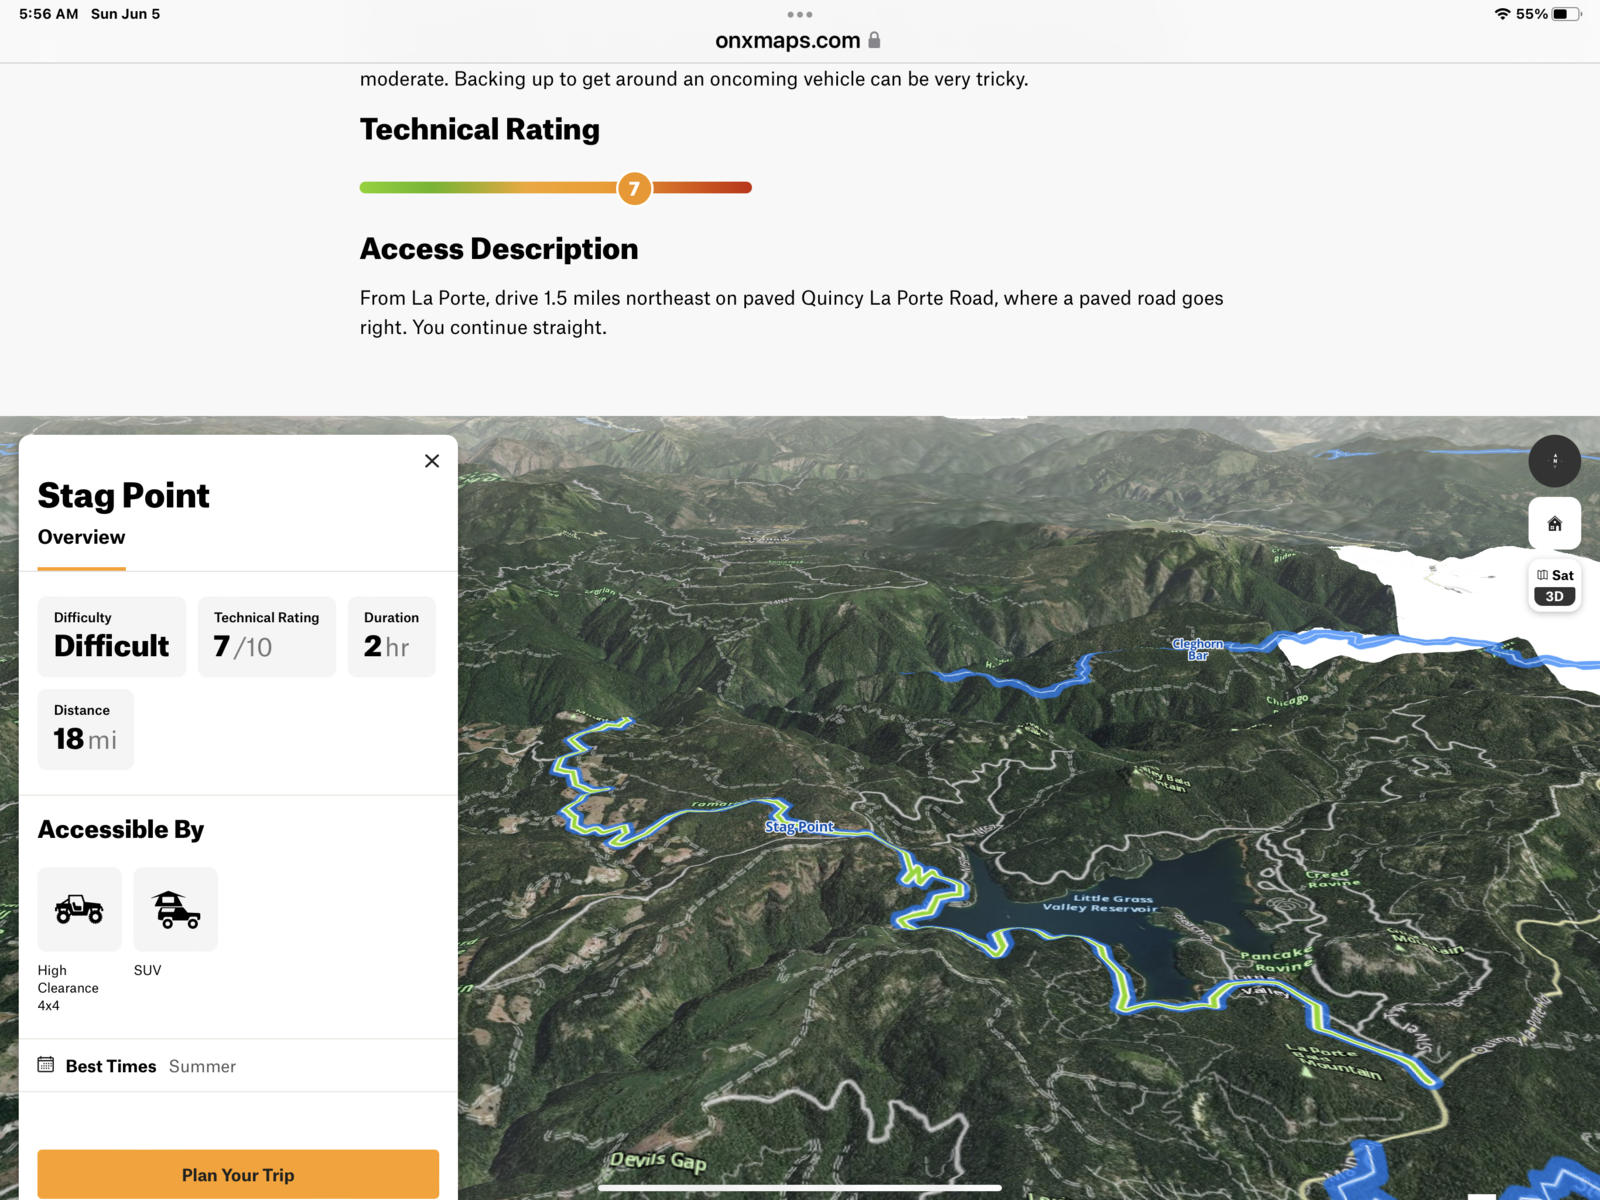Toggle the 3D map view
Screen dimensions: 1600x1200
pos(1554,597)
